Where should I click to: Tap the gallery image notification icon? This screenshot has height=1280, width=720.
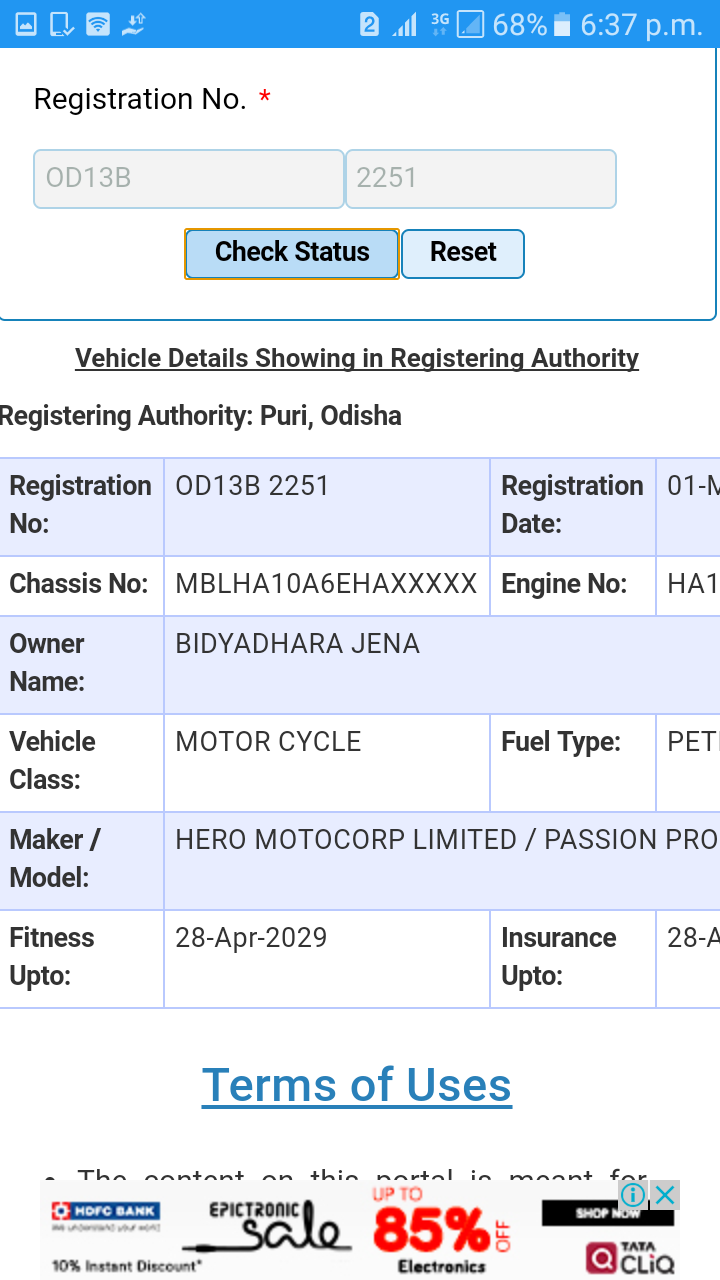pos(26,24)
